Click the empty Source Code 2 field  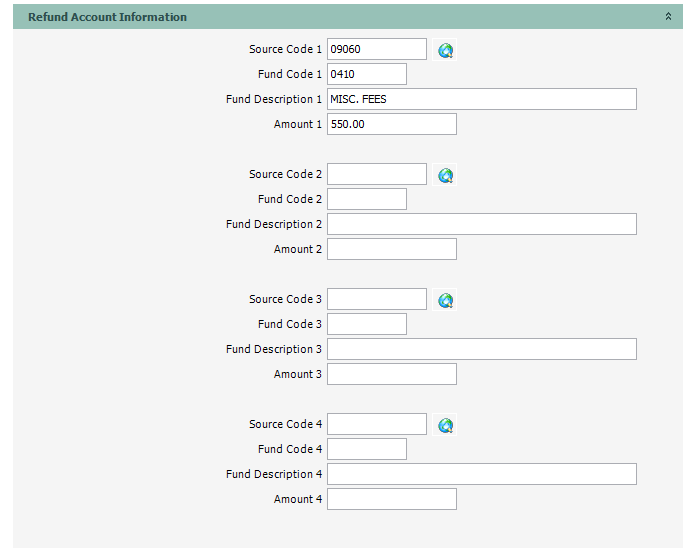coord(376,174)
